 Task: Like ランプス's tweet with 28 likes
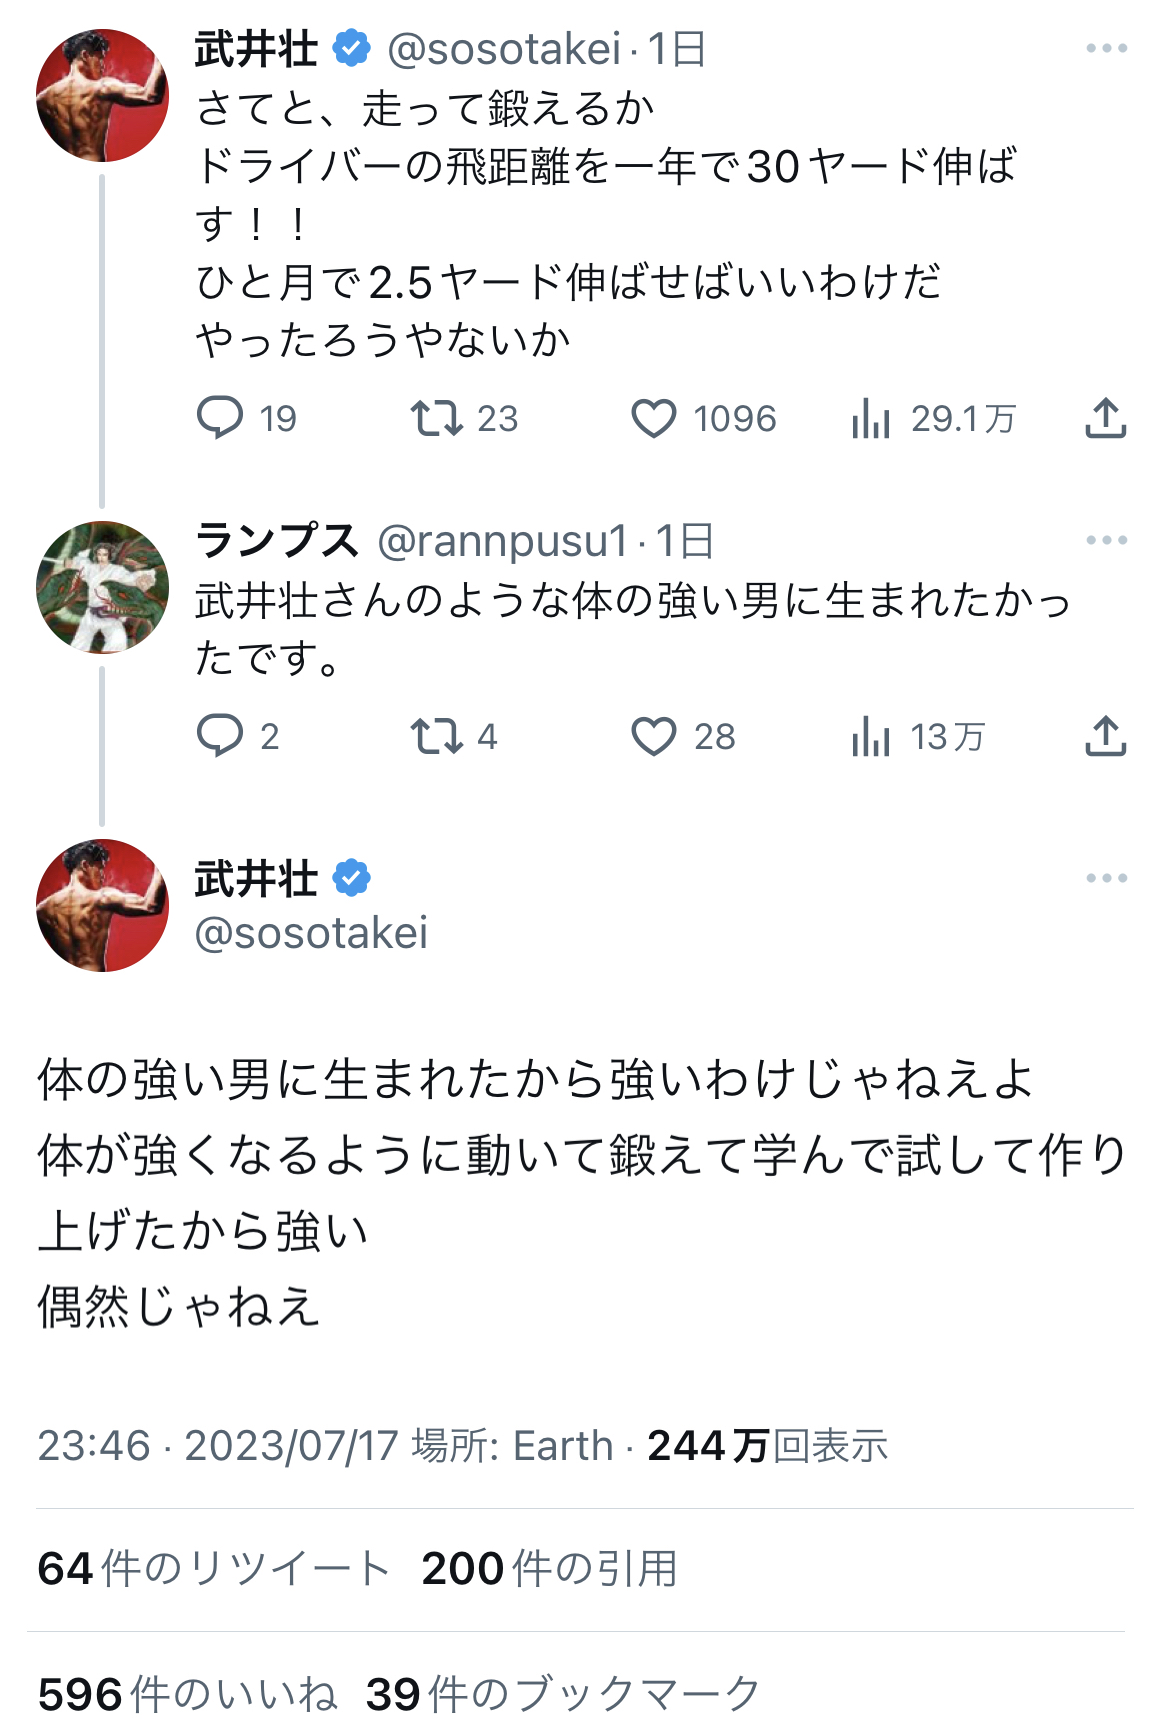654,736
